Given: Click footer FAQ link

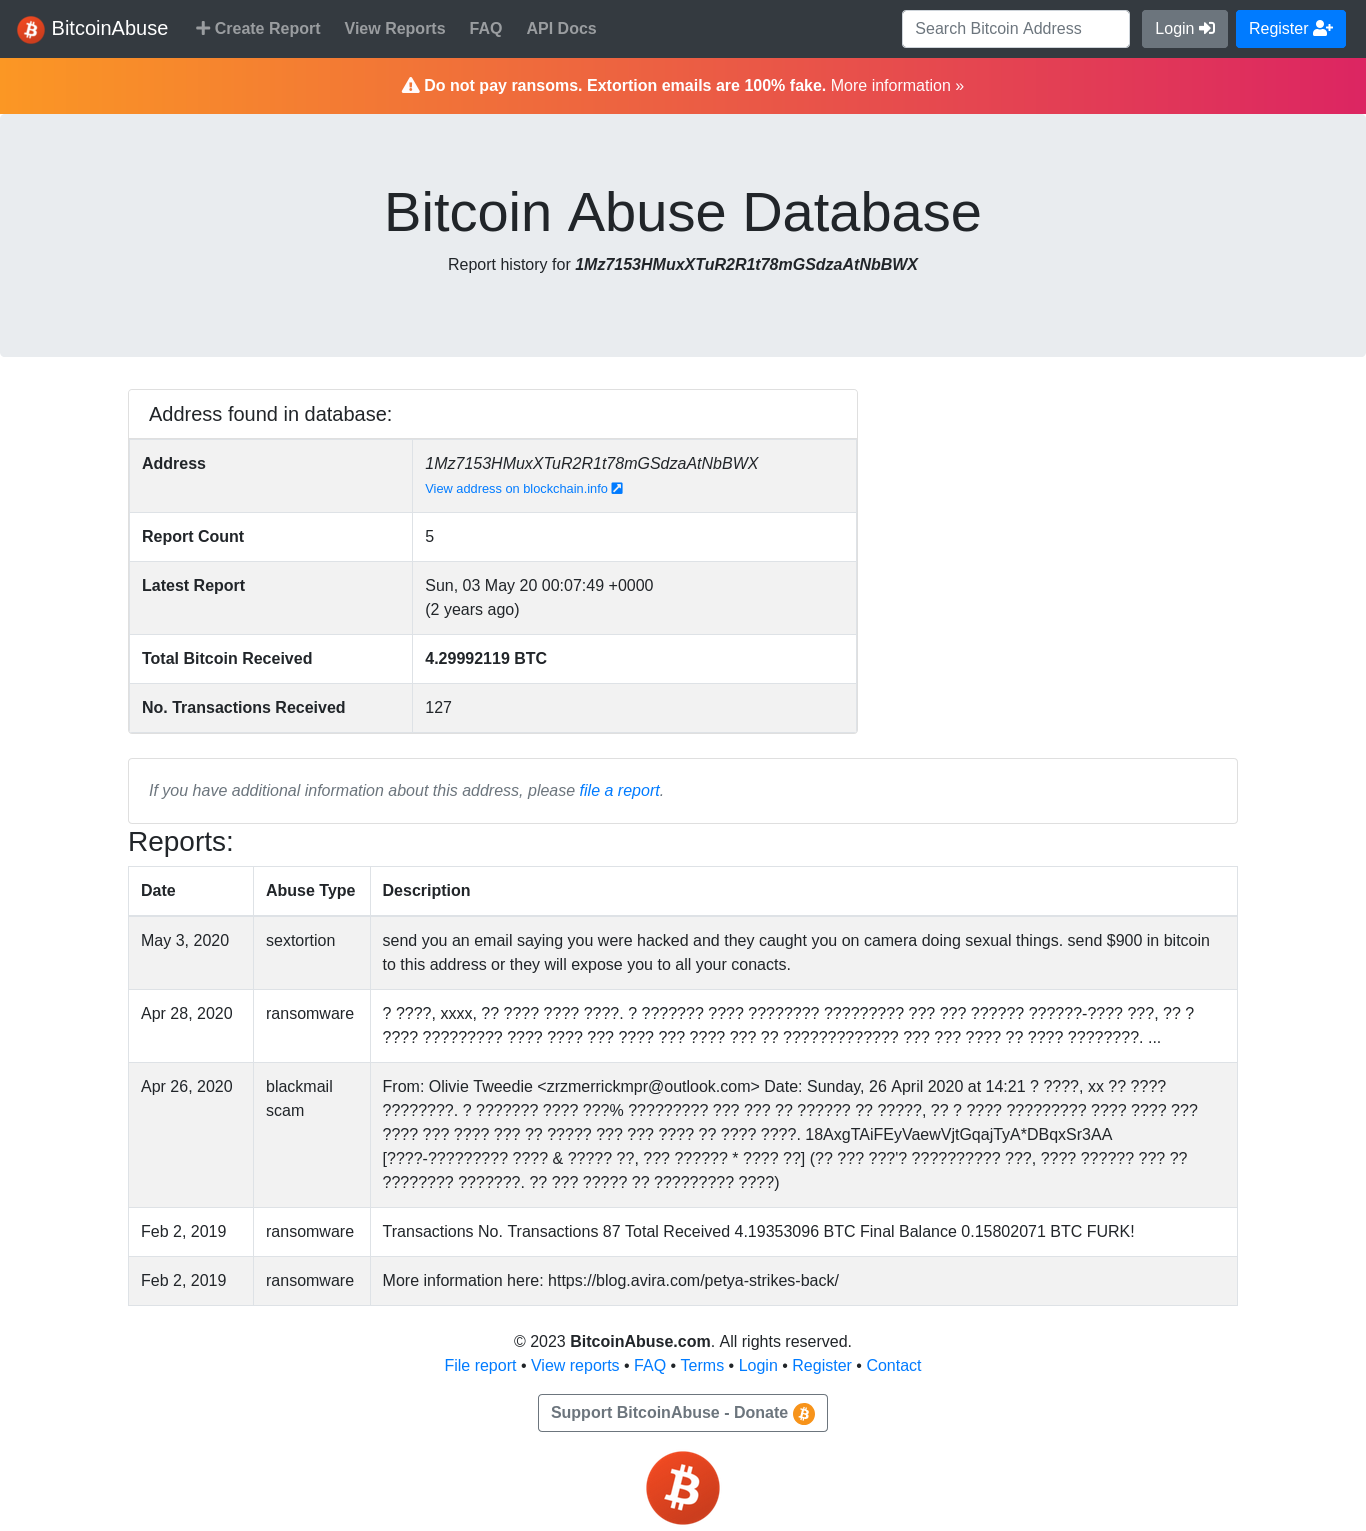Looking at the screenshot, I should pos(650,1366).
